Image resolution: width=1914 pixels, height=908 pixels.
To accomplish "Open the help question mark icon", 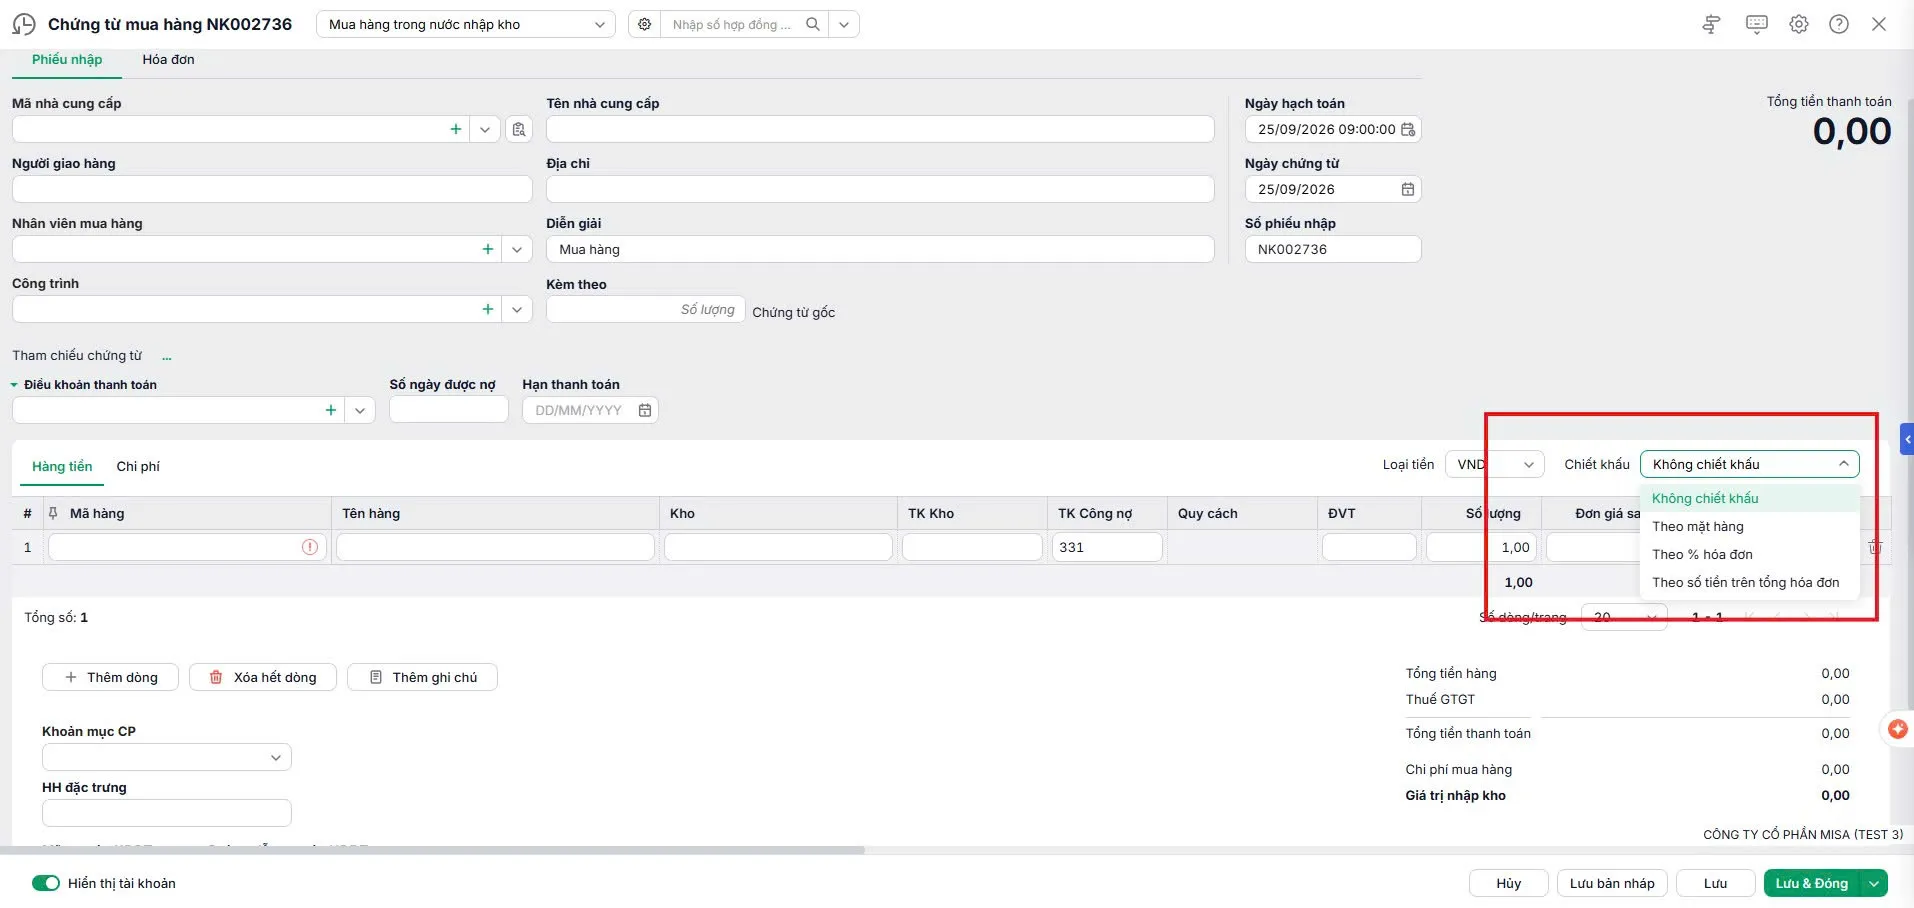I will coord(1839,24).
